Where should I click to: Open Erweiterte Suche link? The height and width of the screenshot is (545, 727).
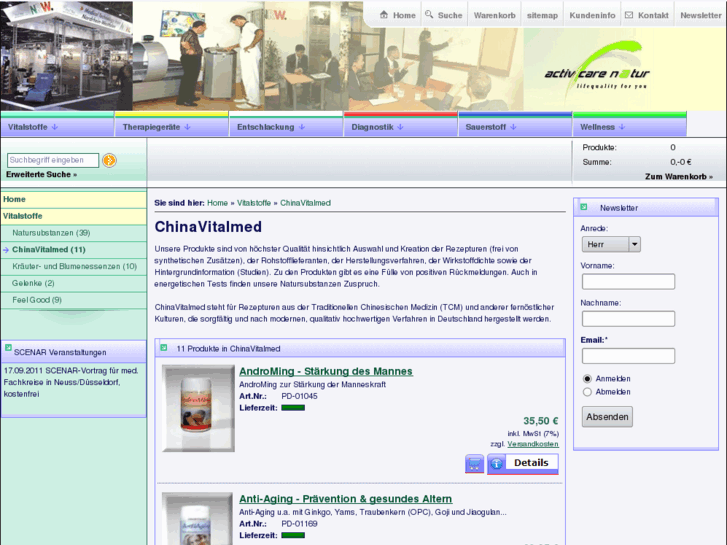pyautogui.click(x=41, y=174)
